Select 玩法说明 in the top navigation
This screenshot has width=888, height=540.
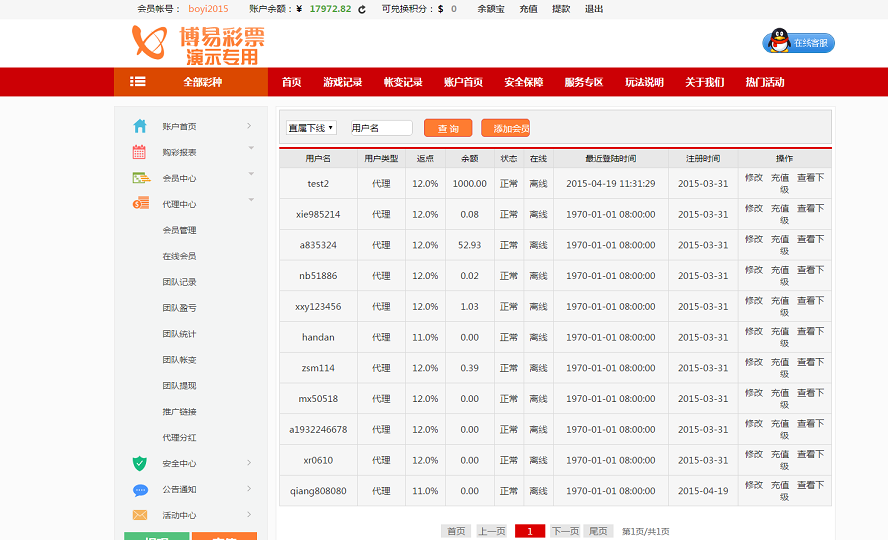[644, 82]
